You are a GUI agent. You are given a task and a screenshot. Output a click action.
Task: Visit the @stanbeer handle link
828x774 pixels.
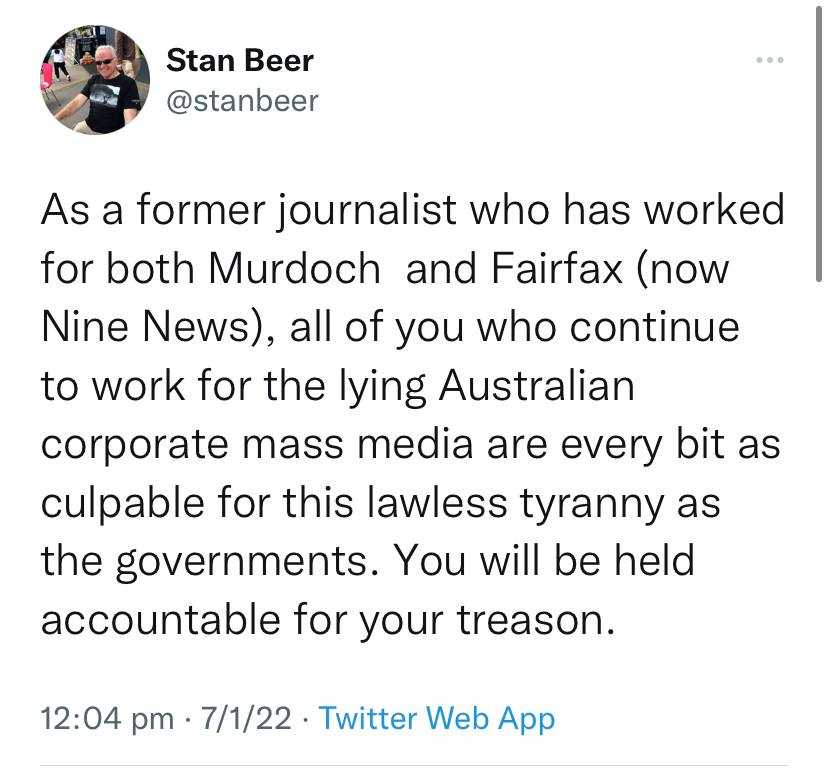(241, 101)
